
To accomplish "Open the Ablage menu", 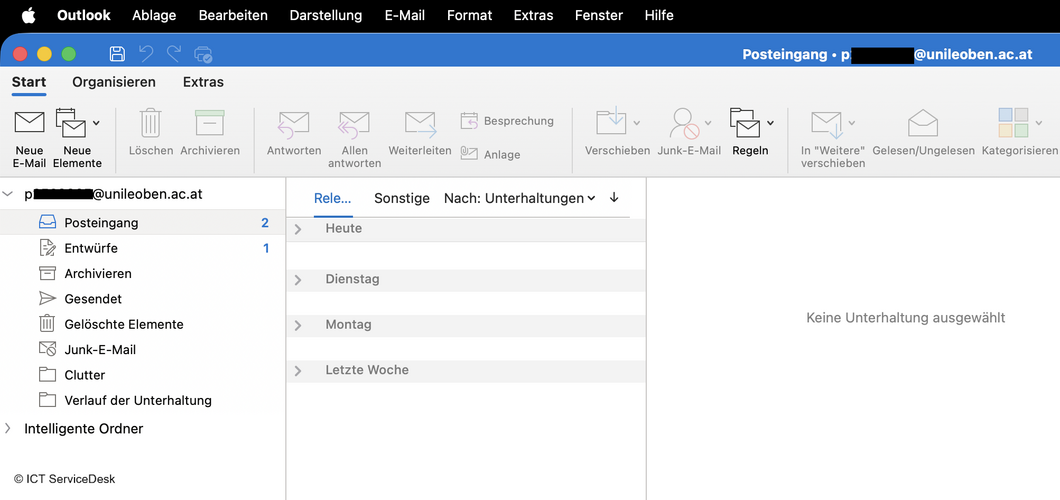I will (154, 15).
